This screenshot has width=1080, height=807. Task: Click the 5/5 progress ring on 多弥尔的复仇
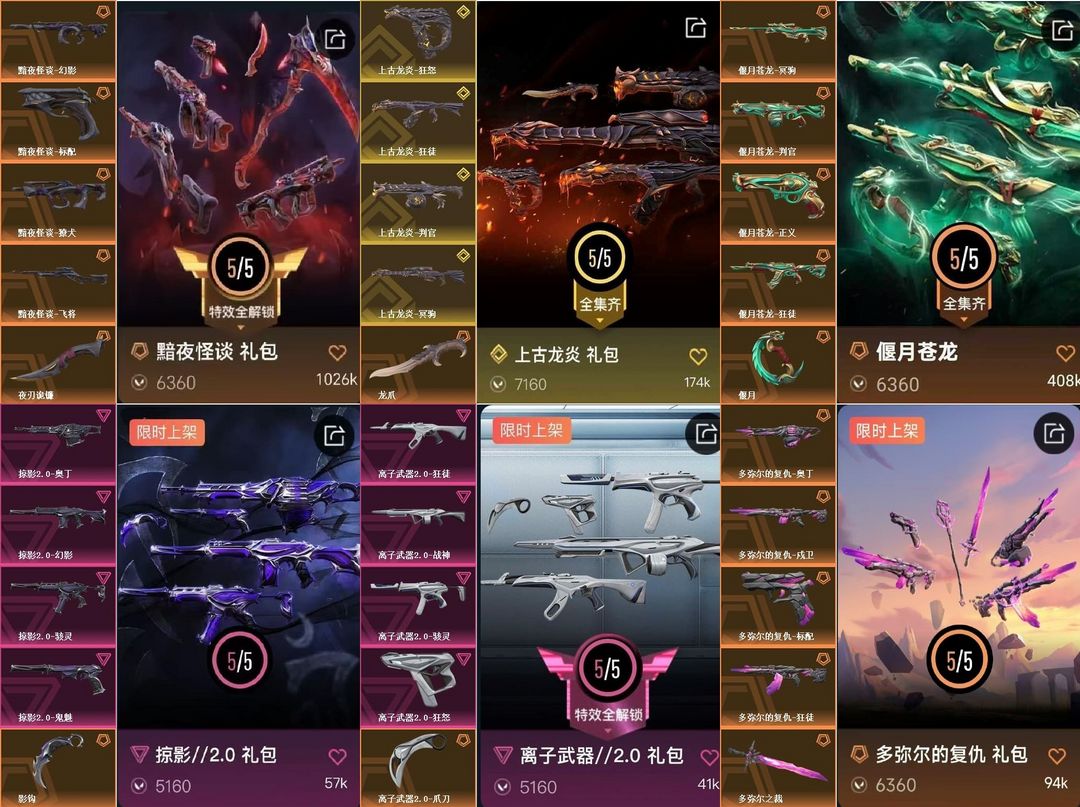coord(959,660)
